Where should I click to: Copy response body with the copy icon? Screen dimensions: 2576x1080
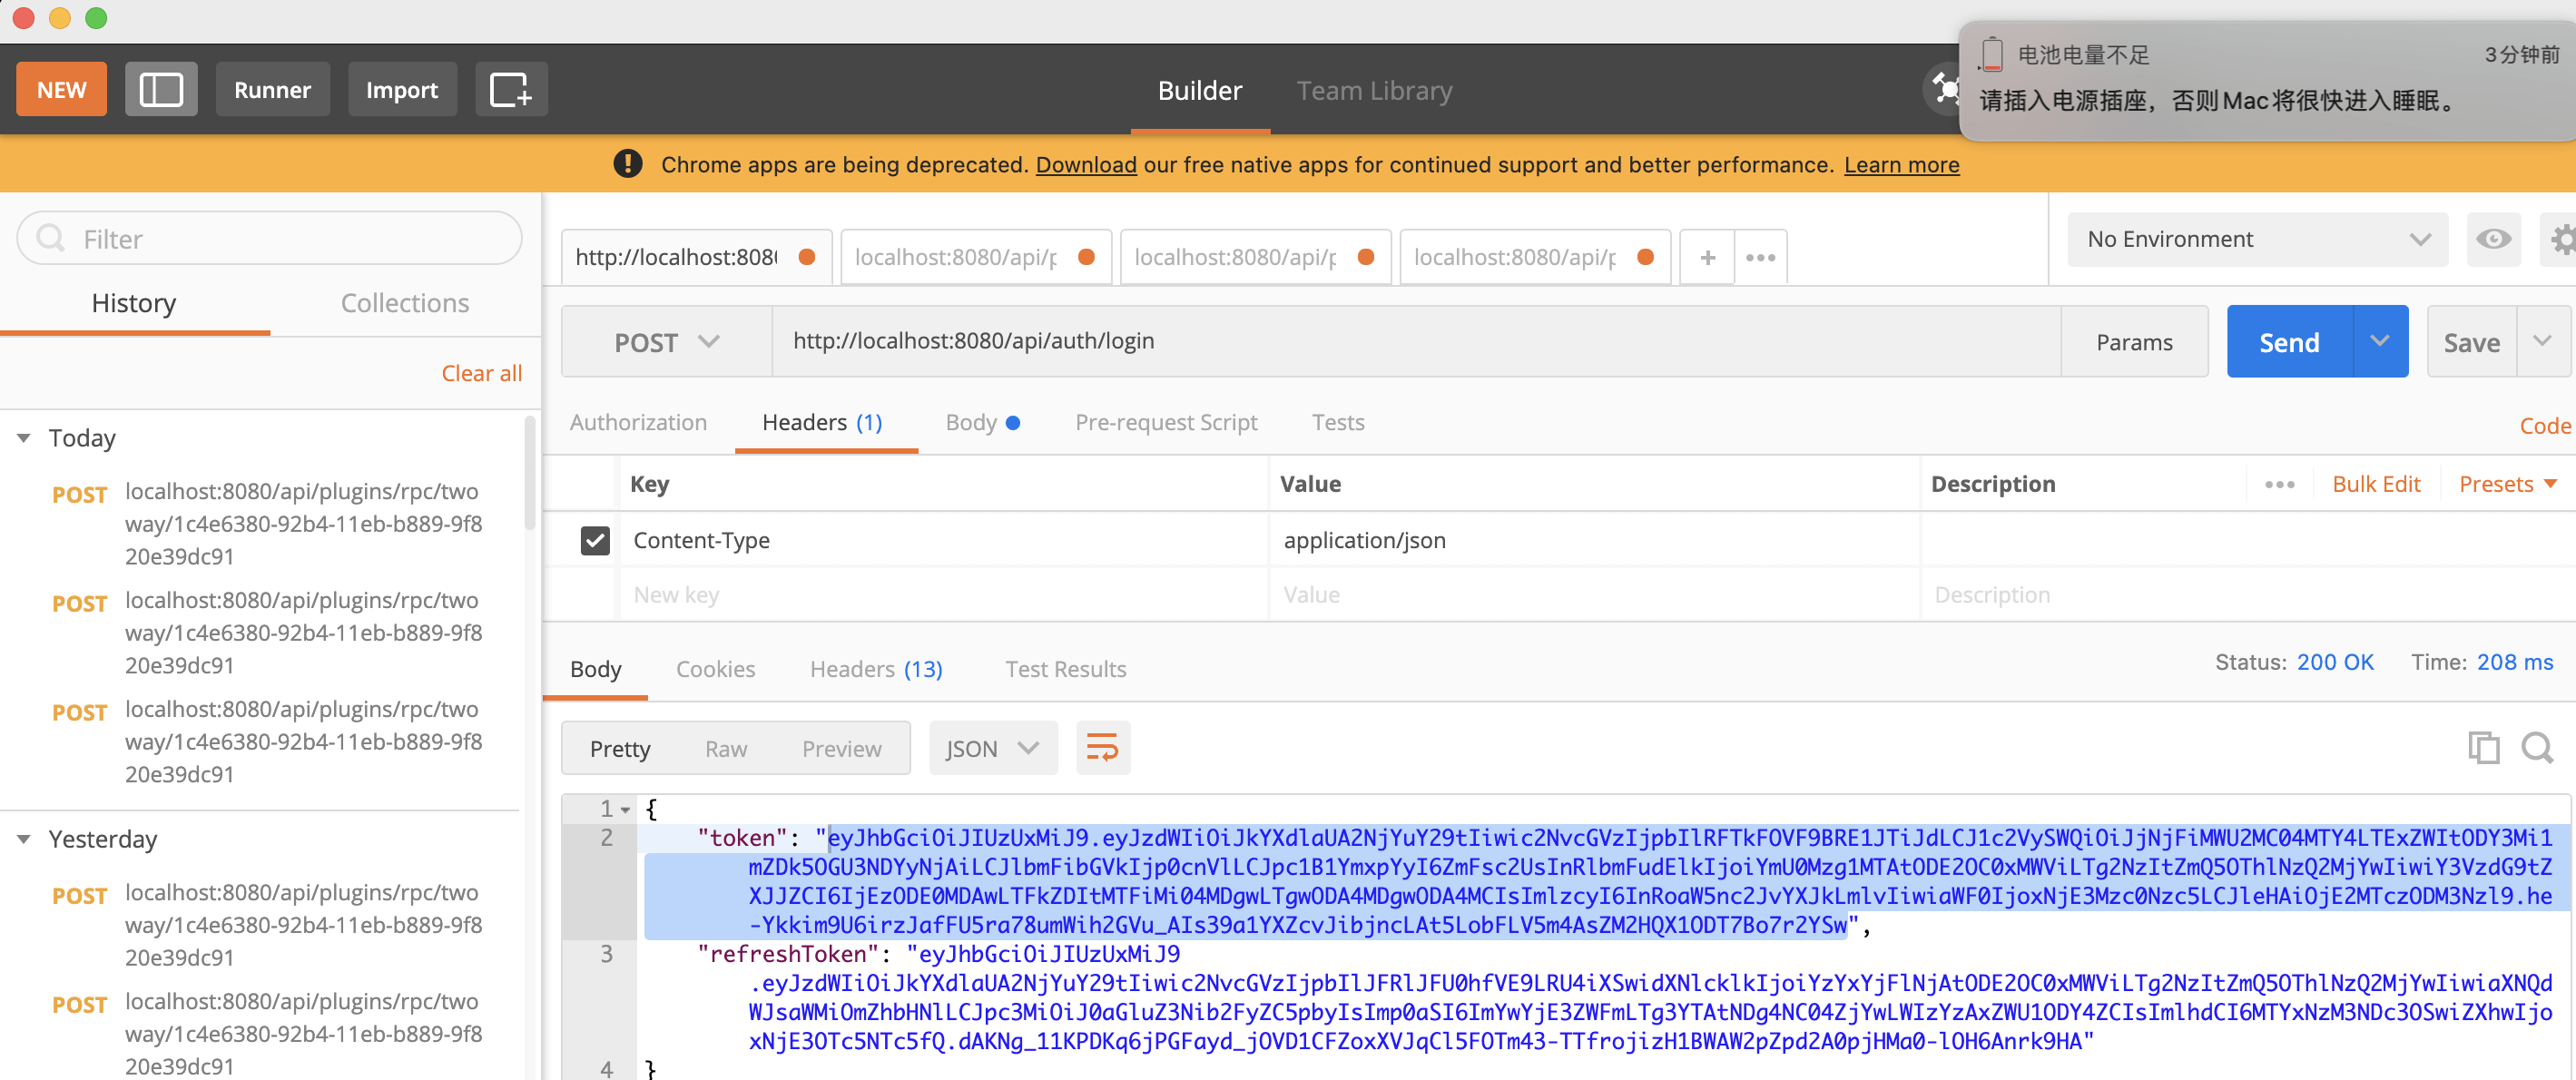point(2483,748)
